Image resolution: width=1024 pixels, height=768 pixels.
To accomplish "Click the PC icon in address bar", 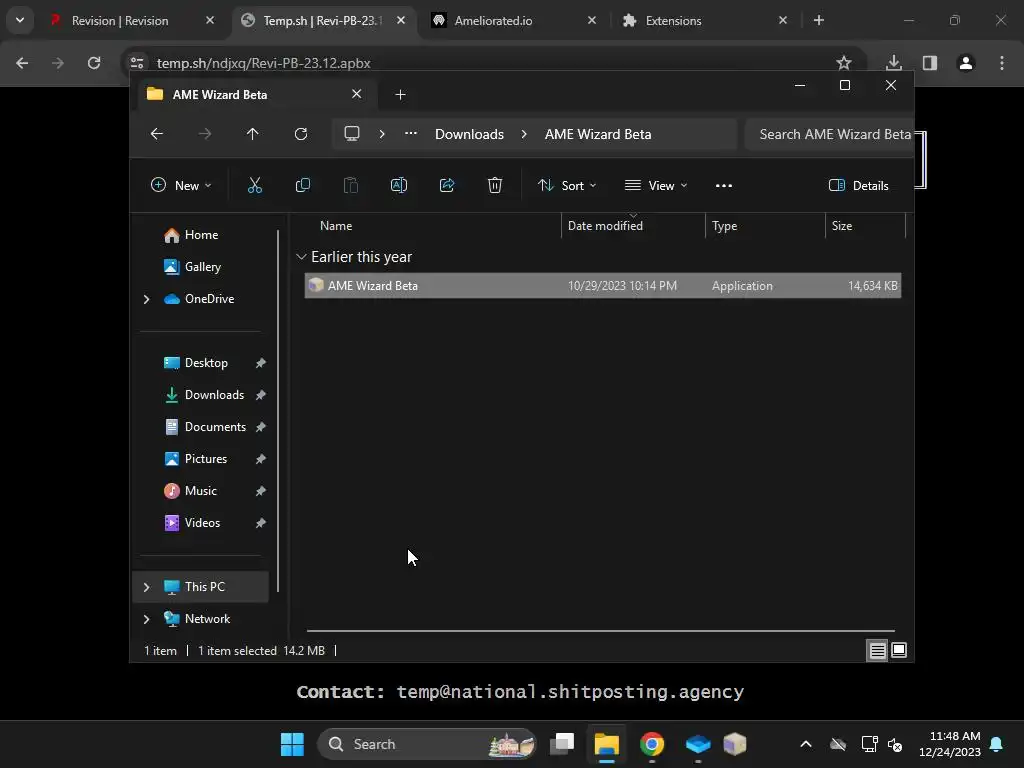I will pyautogui.click(x=352, y=134).
